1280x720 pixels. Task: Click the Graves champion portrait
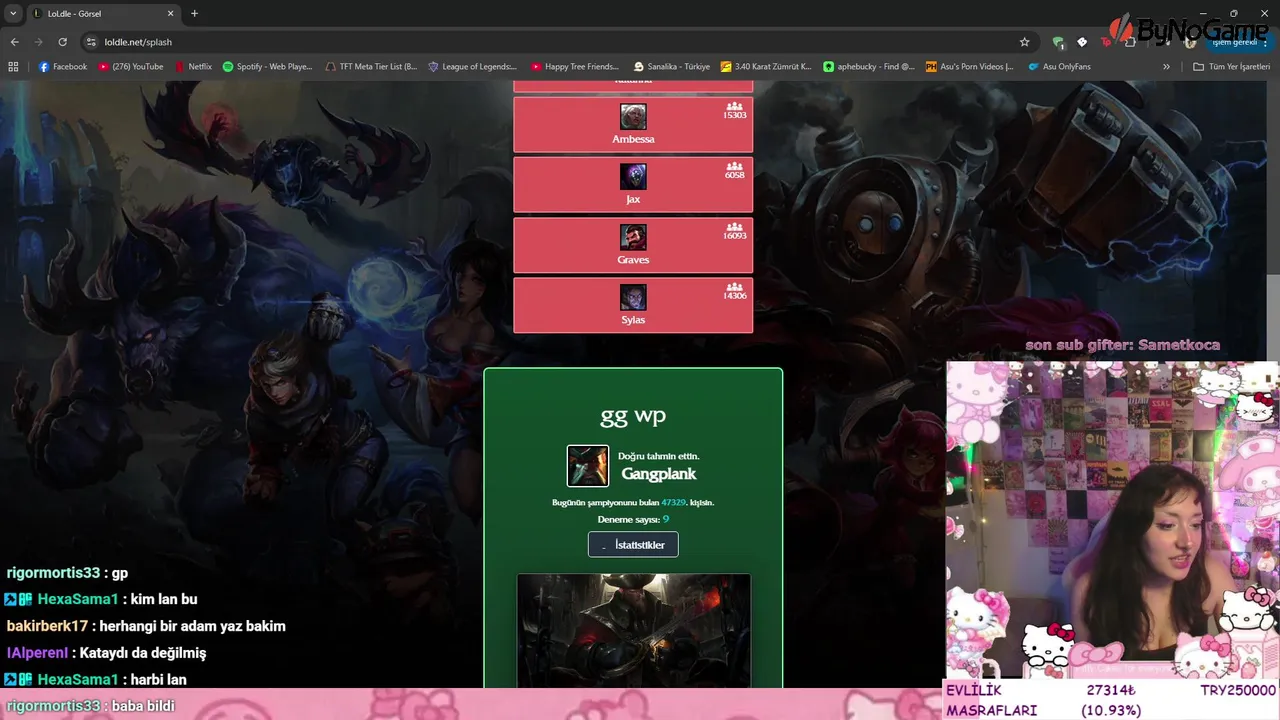pos(633,237)
